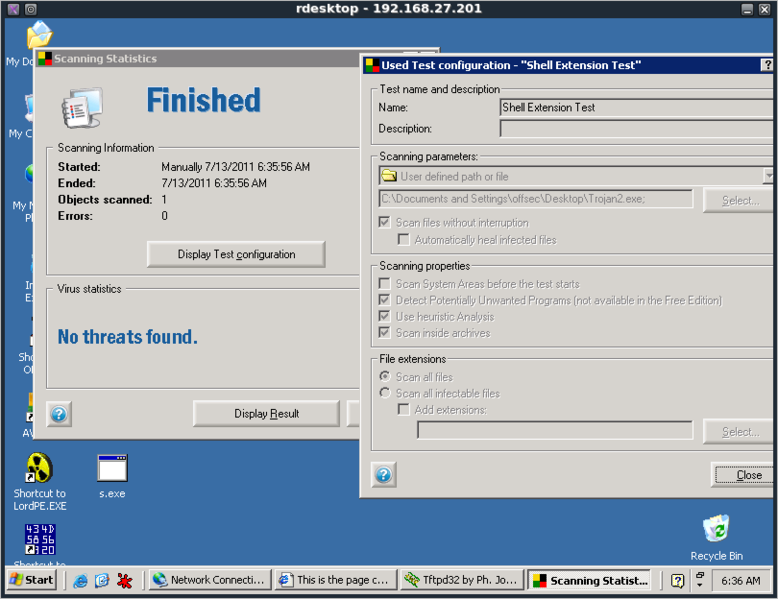Select Scan all infectable files option
The image size is (778, 599).
tap(385, 393)
